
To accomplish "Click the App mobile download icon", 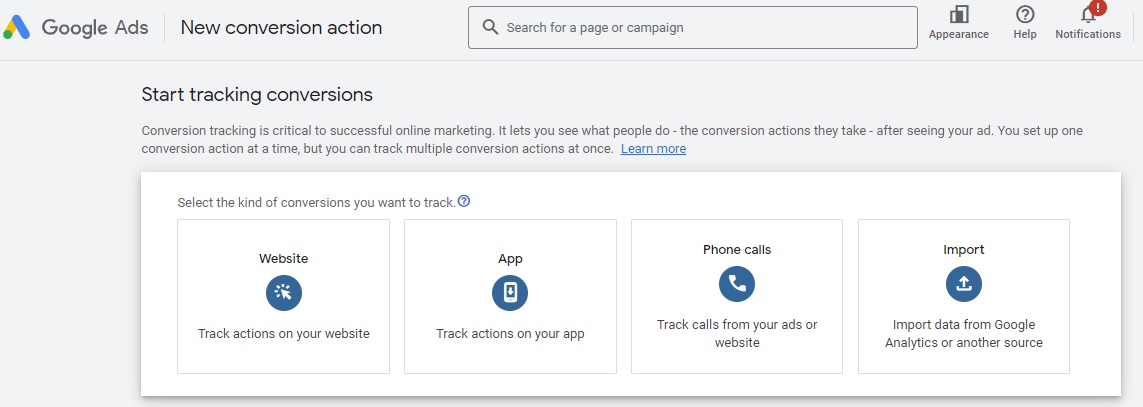I will [x=510, y=292].
